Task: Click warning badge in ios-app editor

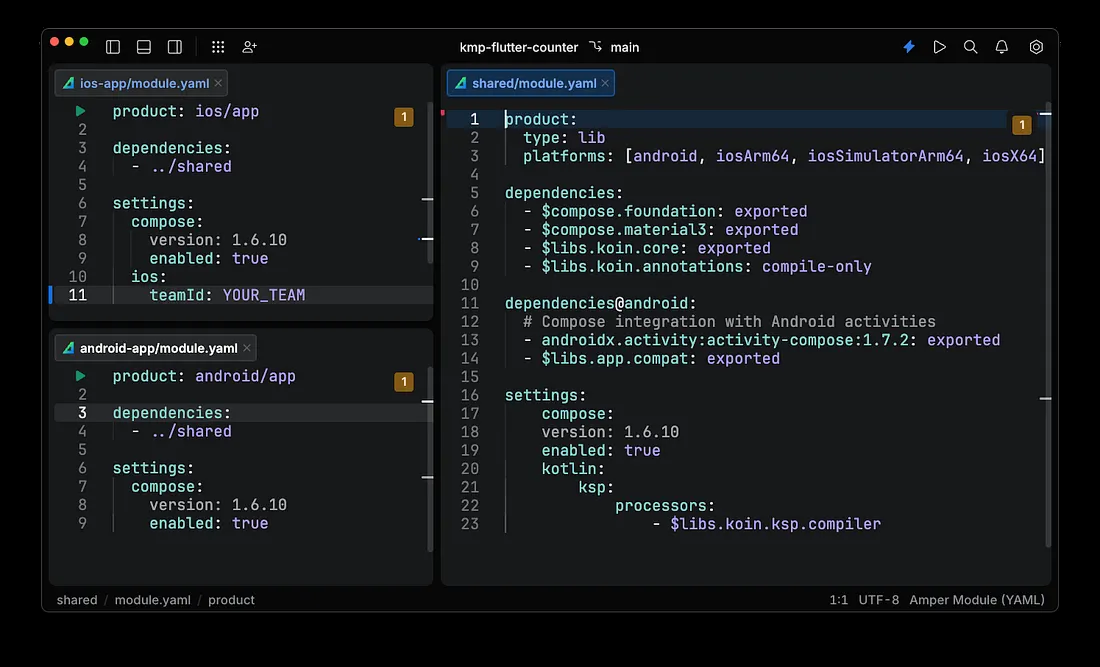Action: (x=403, y=117)
